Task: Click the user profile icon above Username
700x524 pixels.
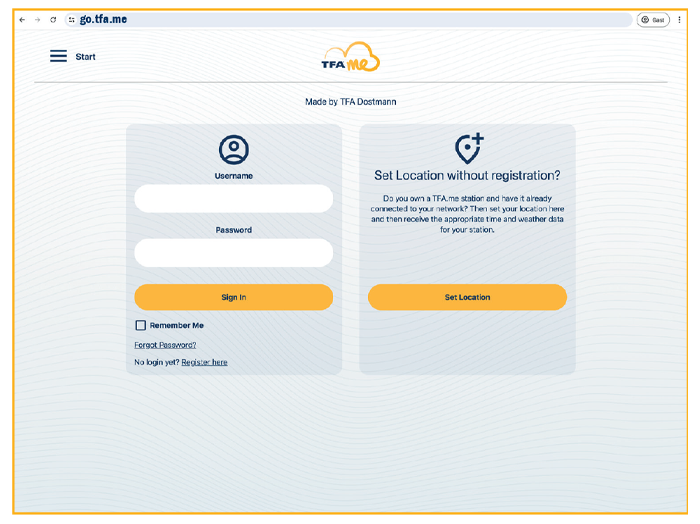Action: point(233,150)
